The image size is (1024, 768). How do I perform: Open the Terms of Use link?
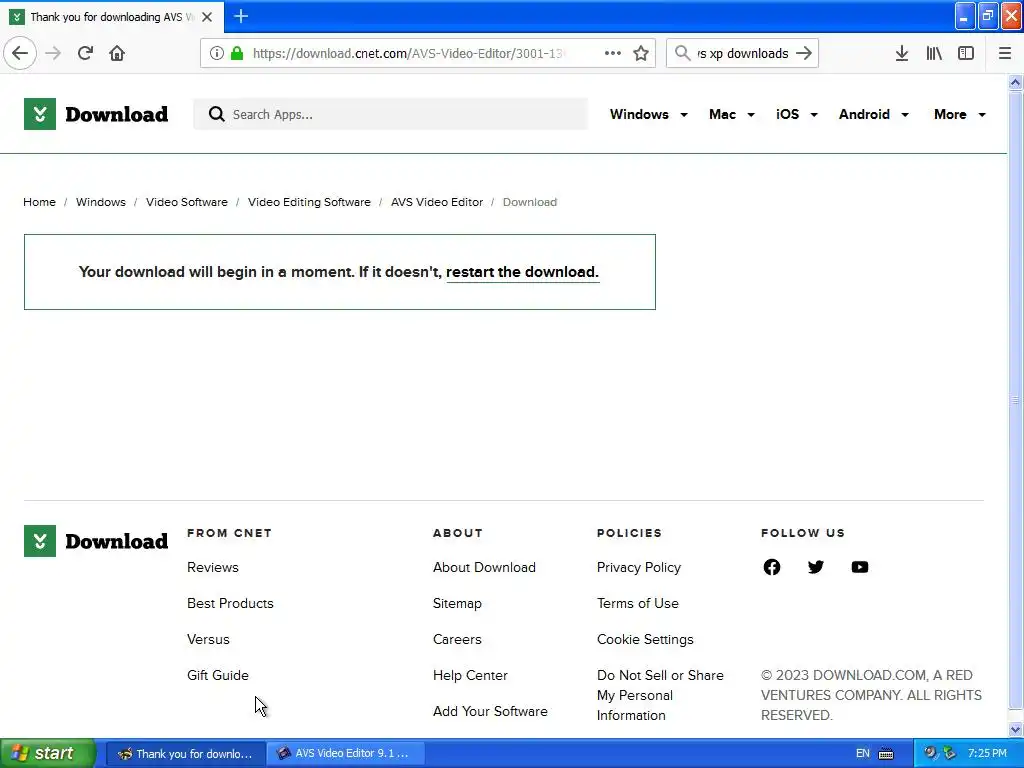(x=637, y=603)
